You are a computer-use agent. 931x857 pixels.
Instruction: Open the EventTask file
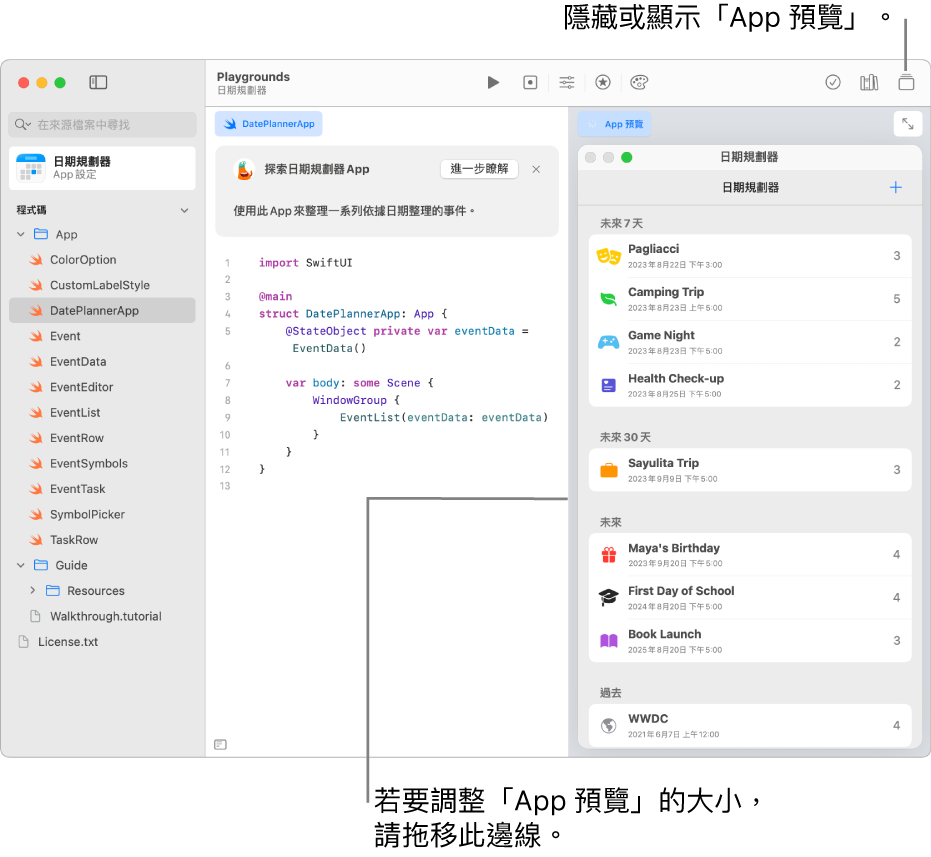(102, 489)
